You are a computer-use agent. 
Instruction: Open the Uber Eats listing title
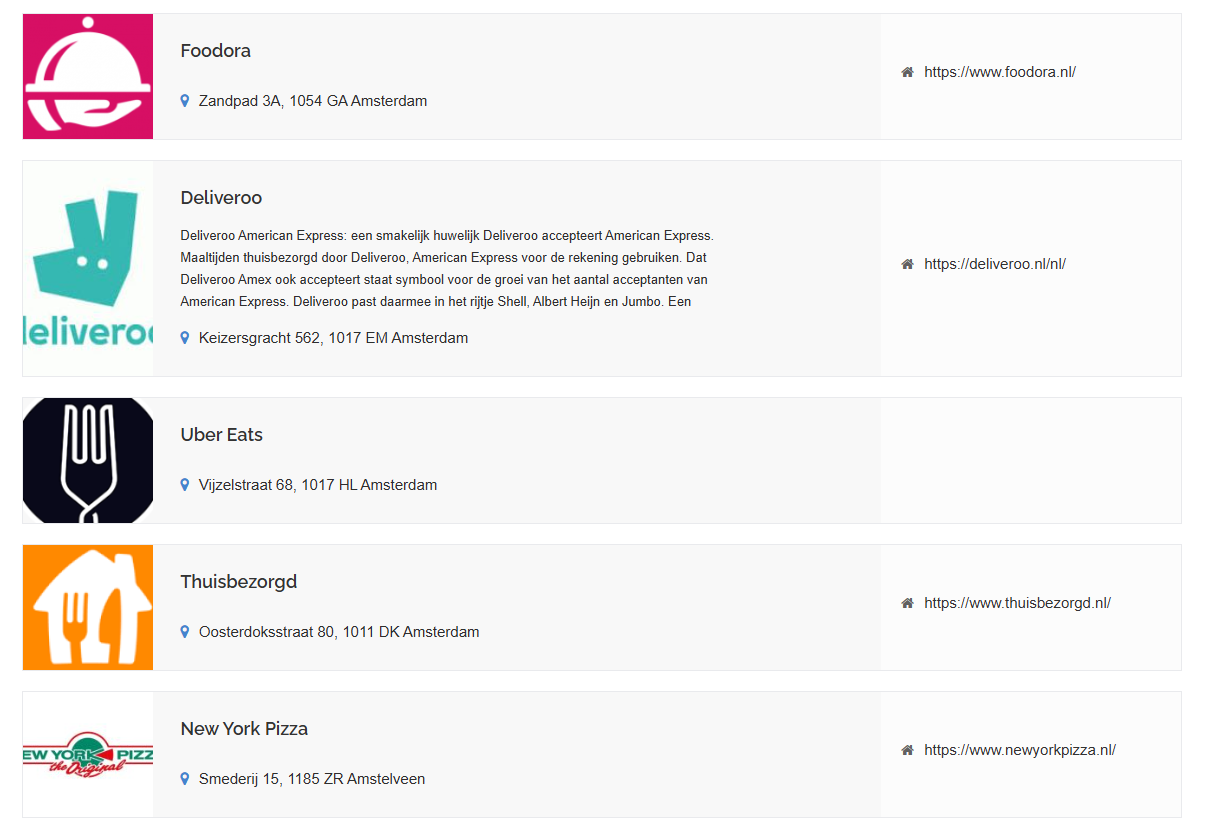221,435
